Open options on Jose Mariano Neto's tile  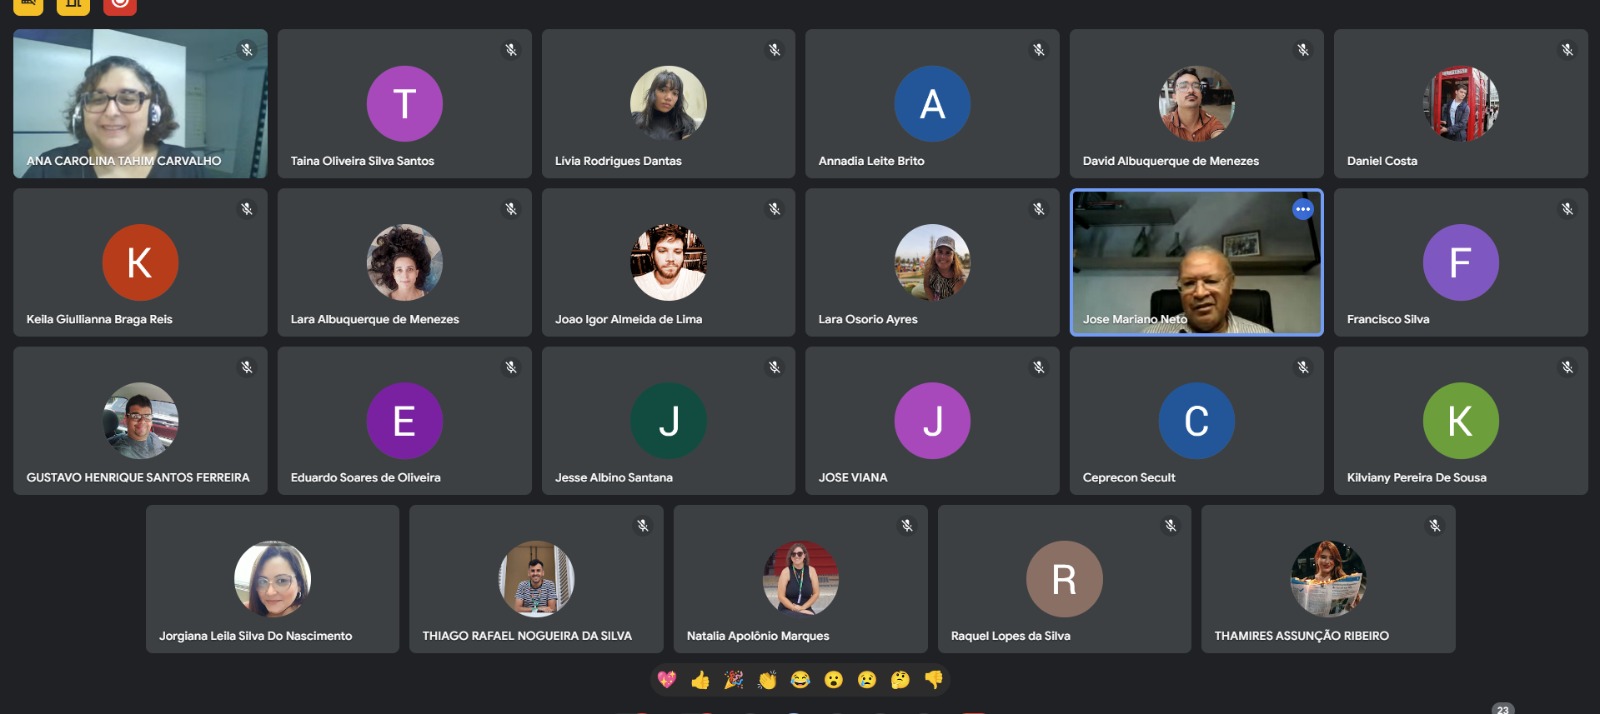(1303, 209)
